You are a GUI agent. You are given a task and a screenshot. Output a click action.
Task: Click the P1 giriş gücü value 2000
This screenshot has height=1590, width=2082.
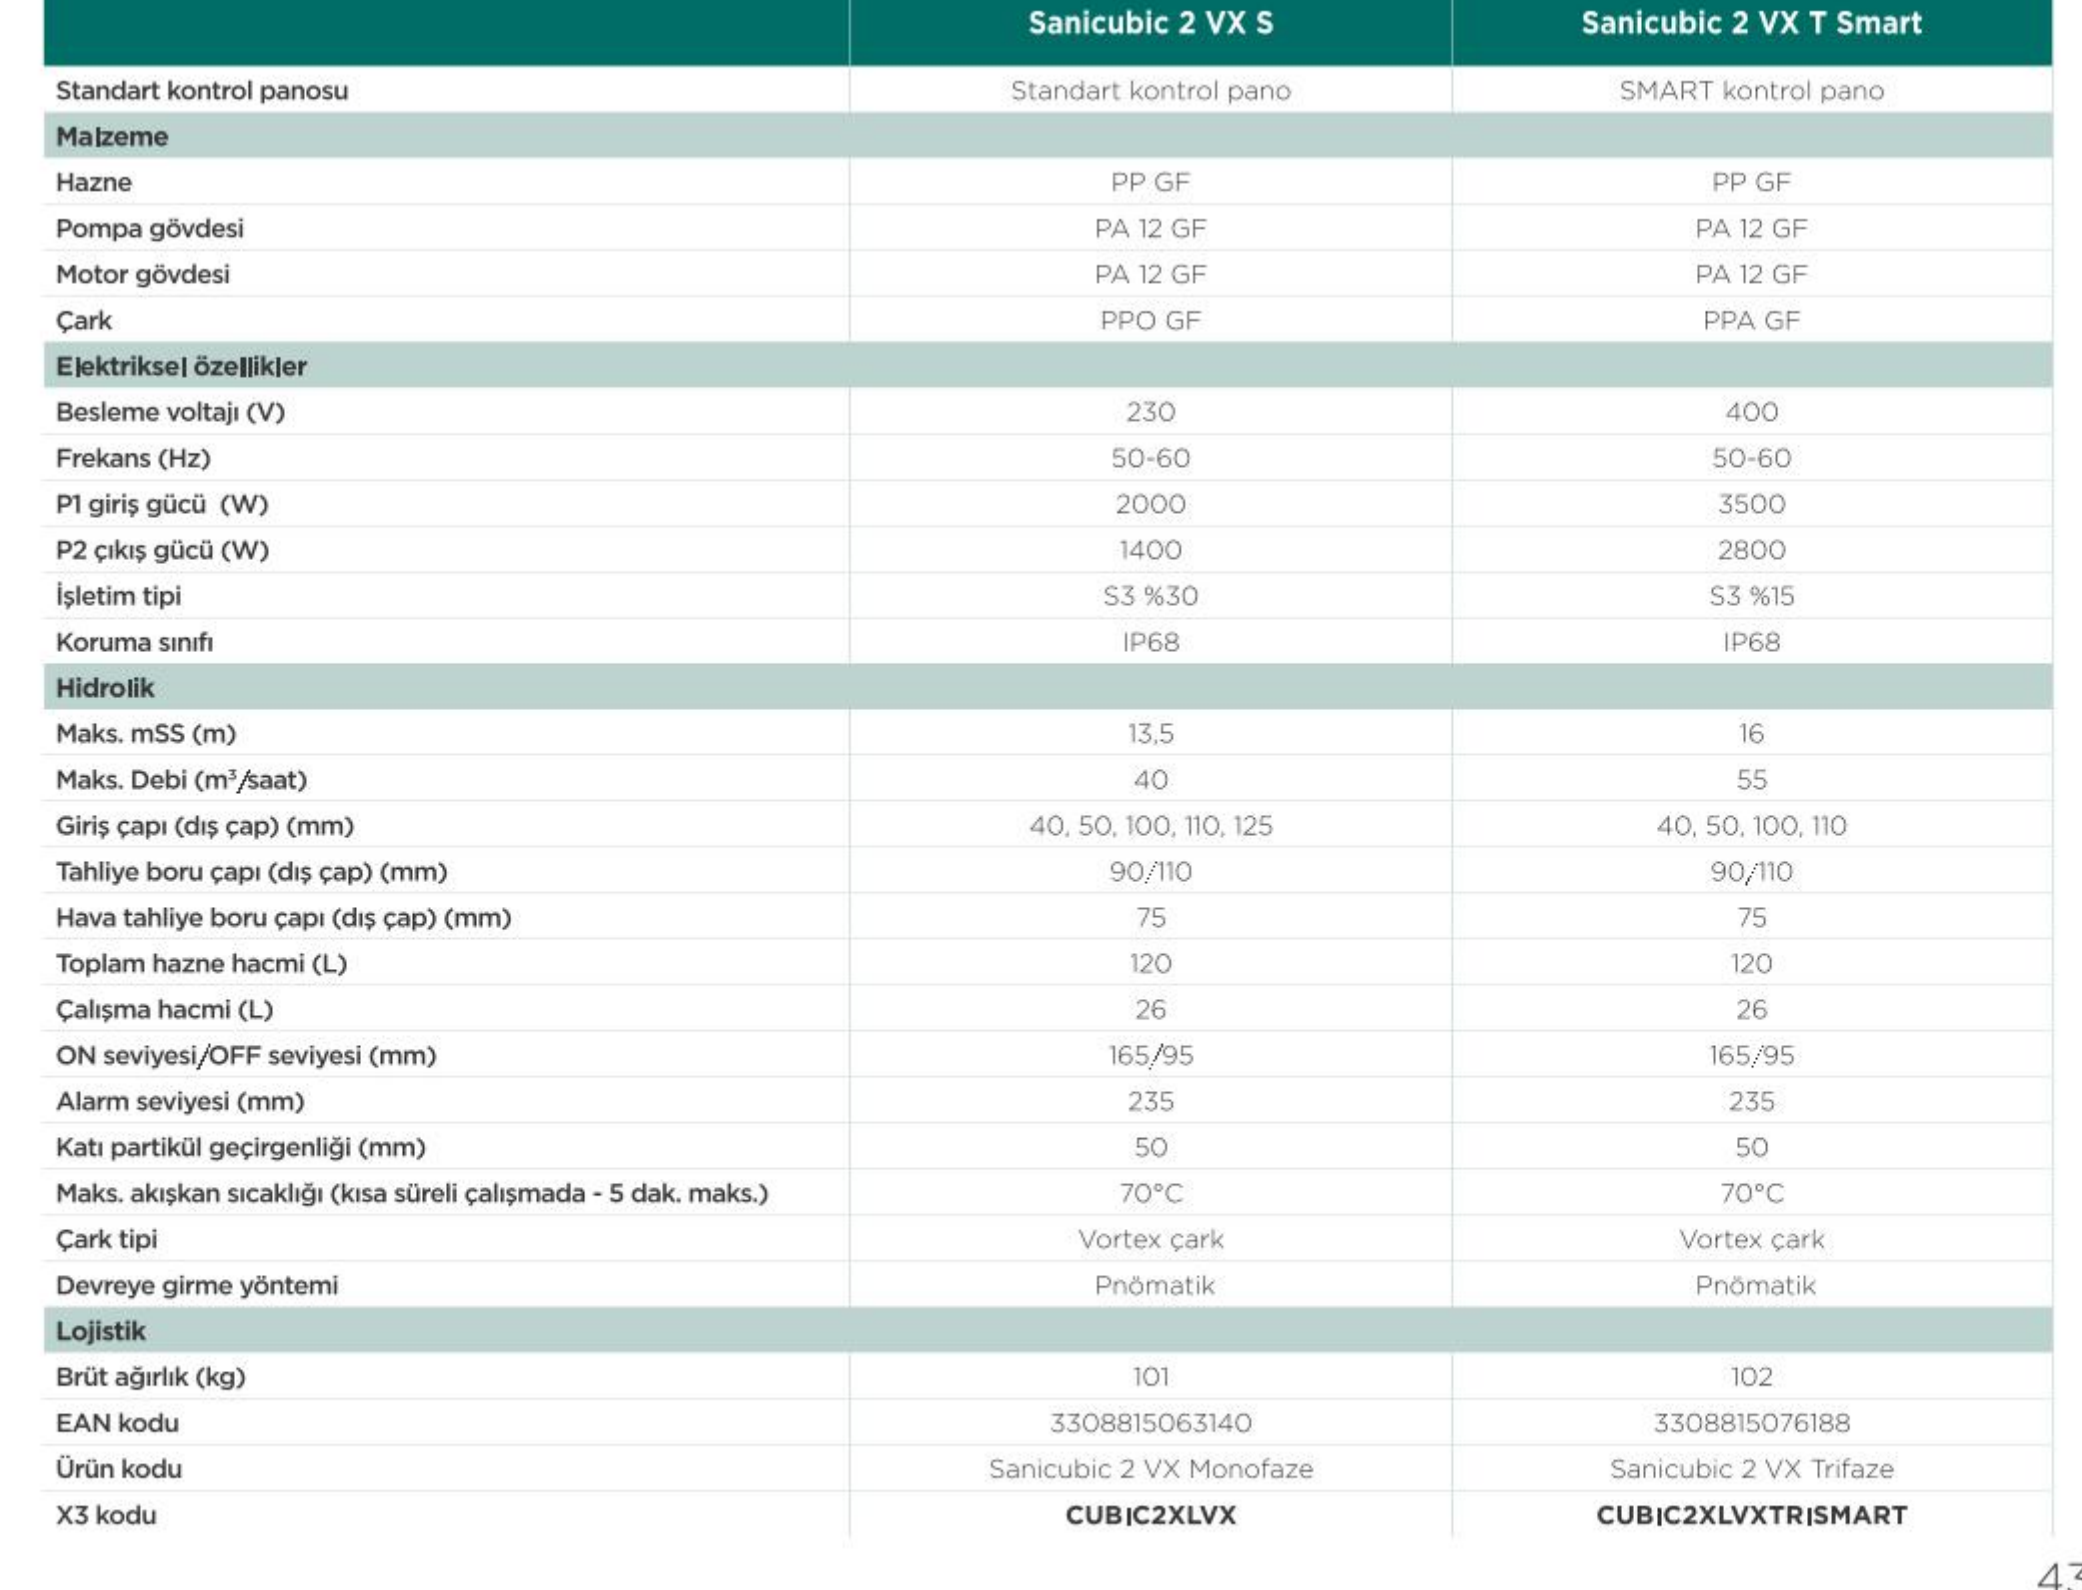coord(1150,504)
